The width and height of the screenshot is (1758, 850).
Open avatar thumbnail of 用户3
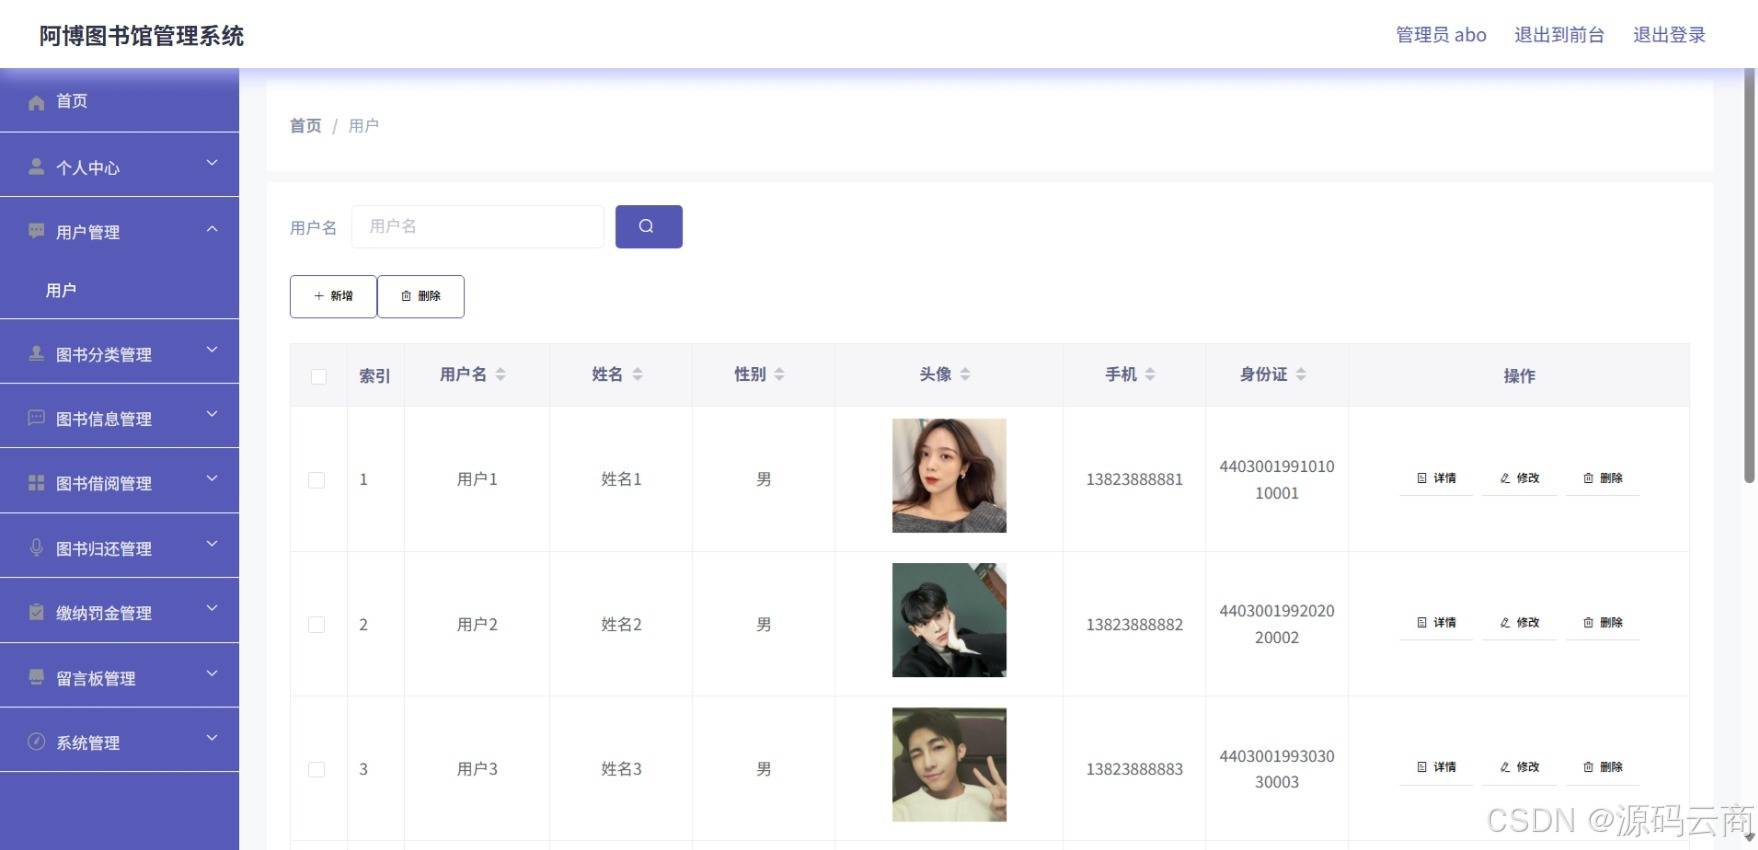[x=949, y=765]
